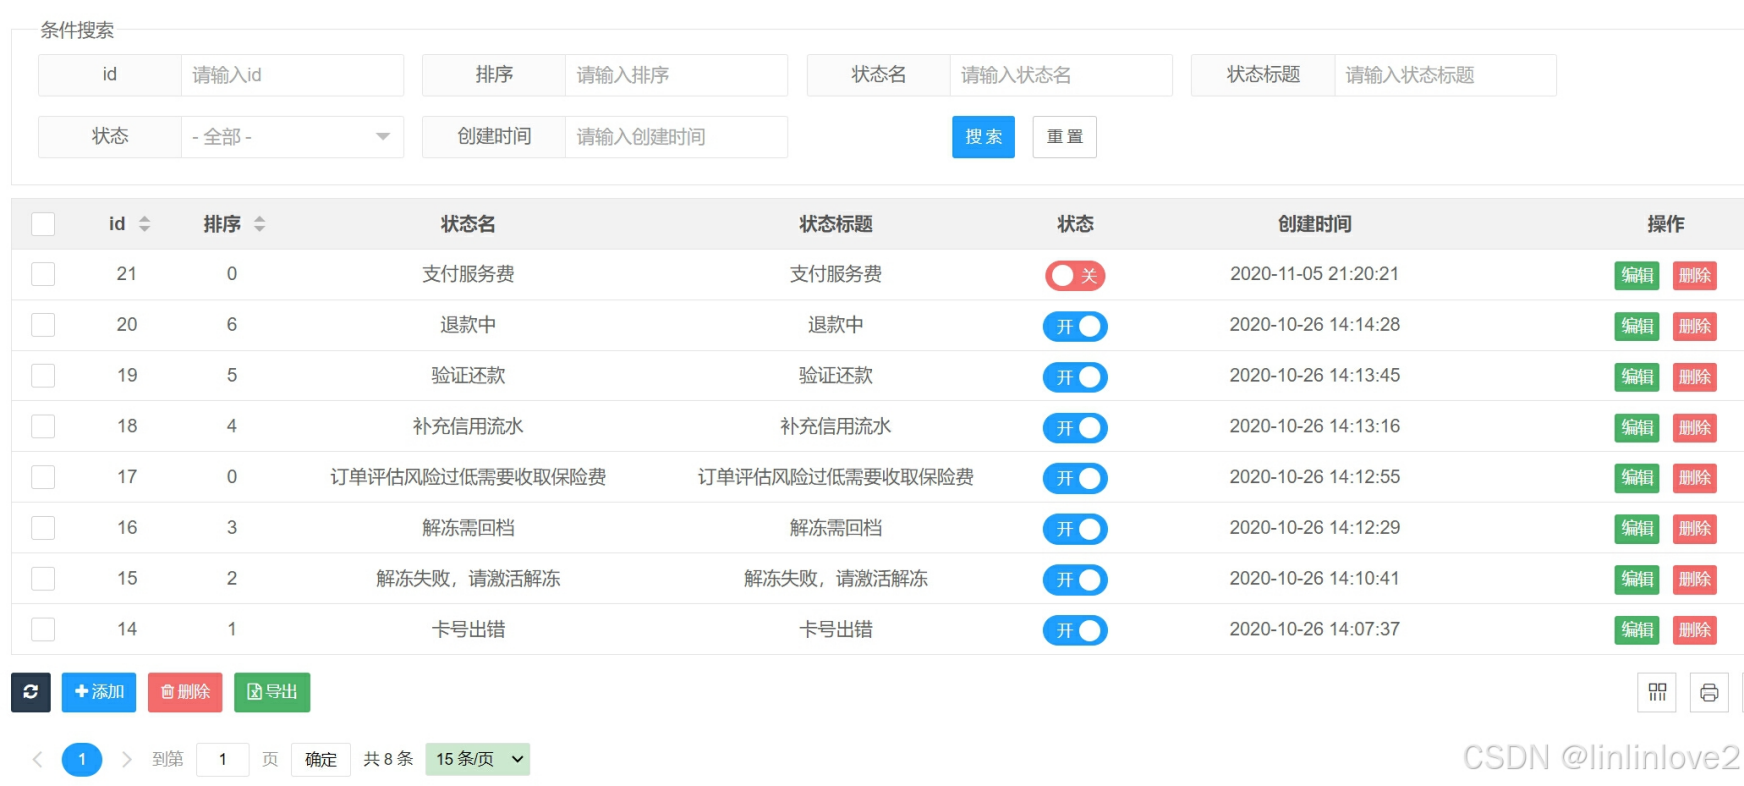Click the page number jump input
Viewport: 1744px width, 786px height.
[223, 760]
